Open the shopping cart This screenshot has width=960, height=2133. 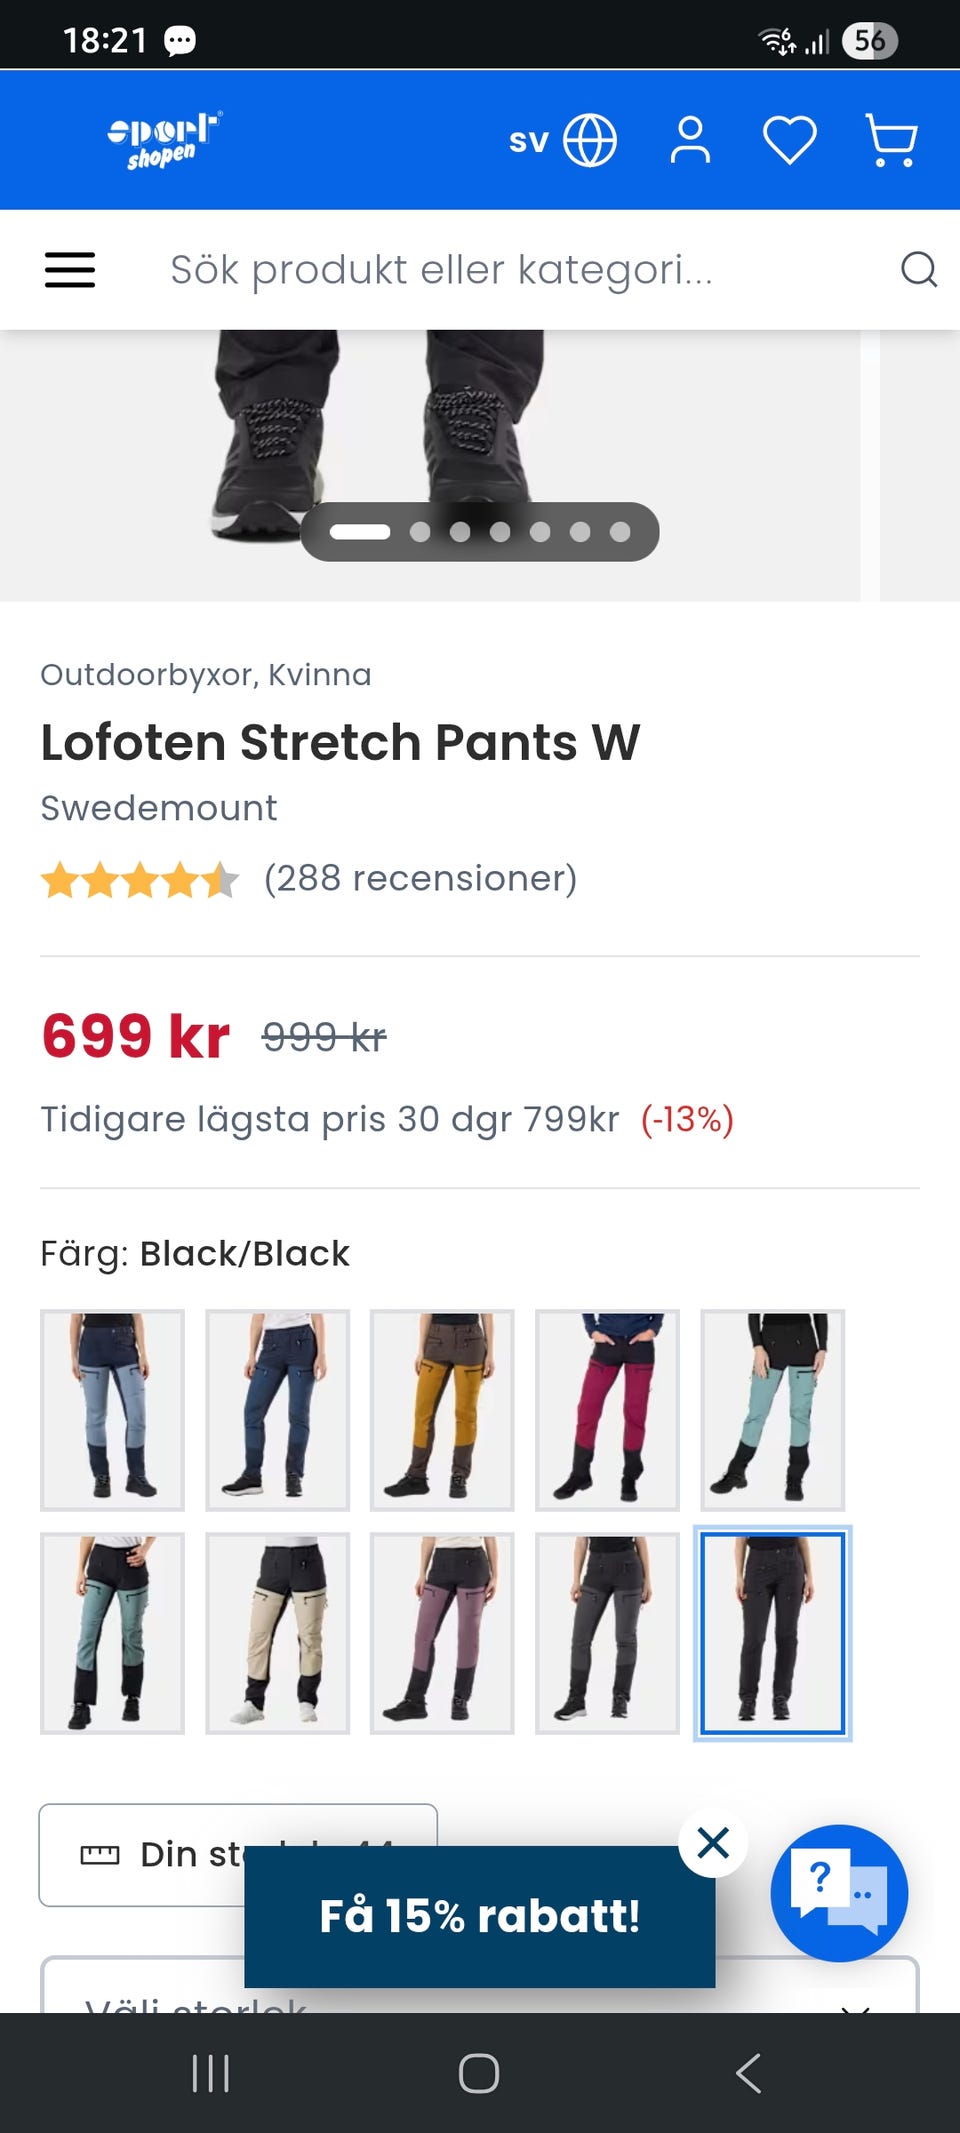coord(891,140)
